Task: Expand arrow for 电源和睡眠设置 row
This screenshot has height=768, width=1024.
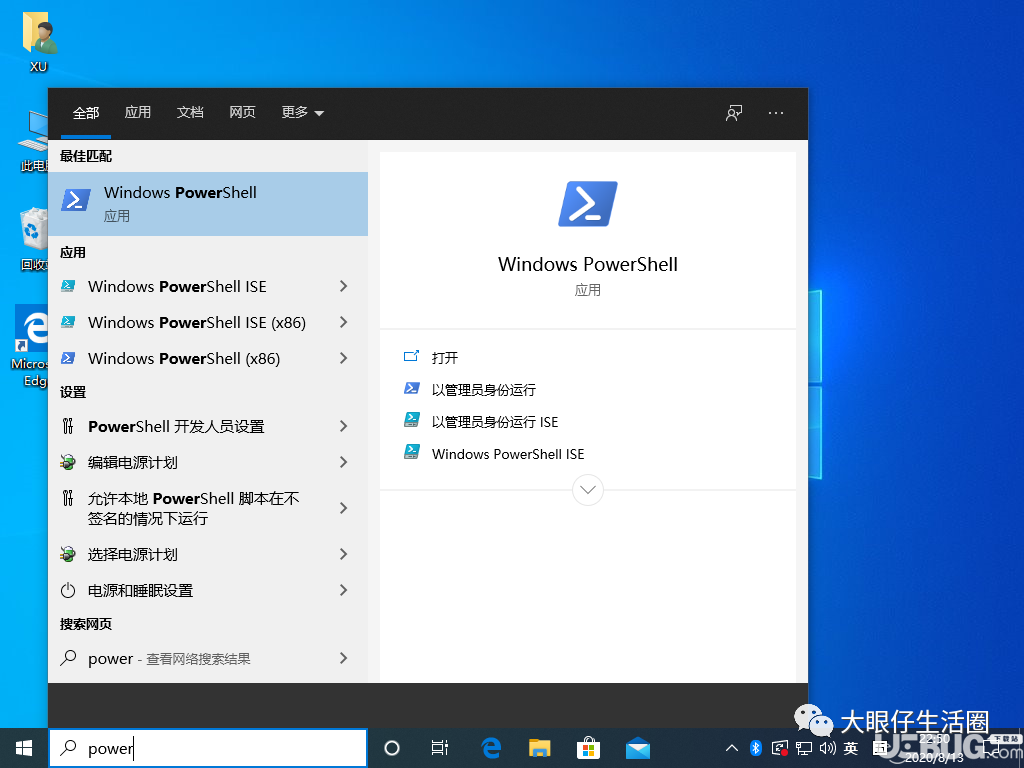Action: click(344, 590)
